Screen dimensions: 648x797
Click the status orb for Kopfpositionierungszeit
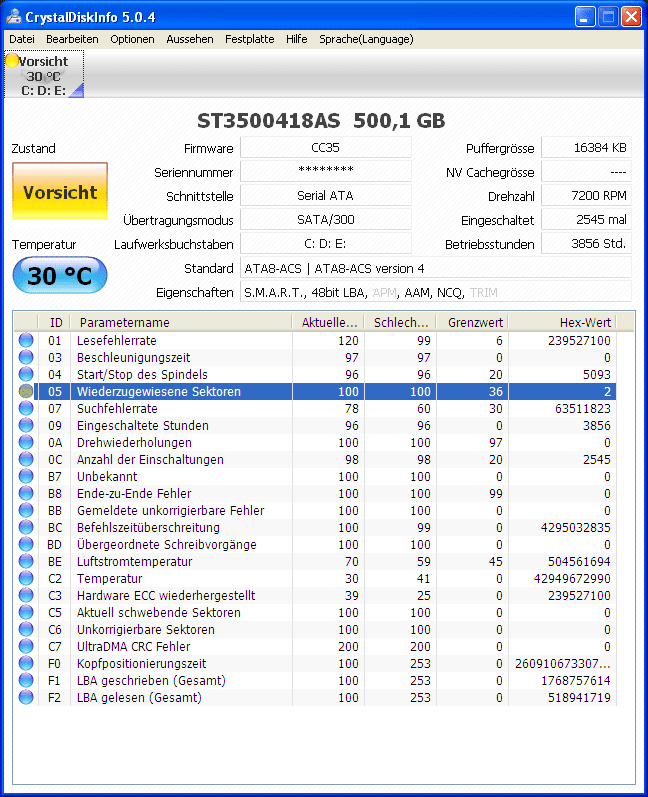point(26,663)
